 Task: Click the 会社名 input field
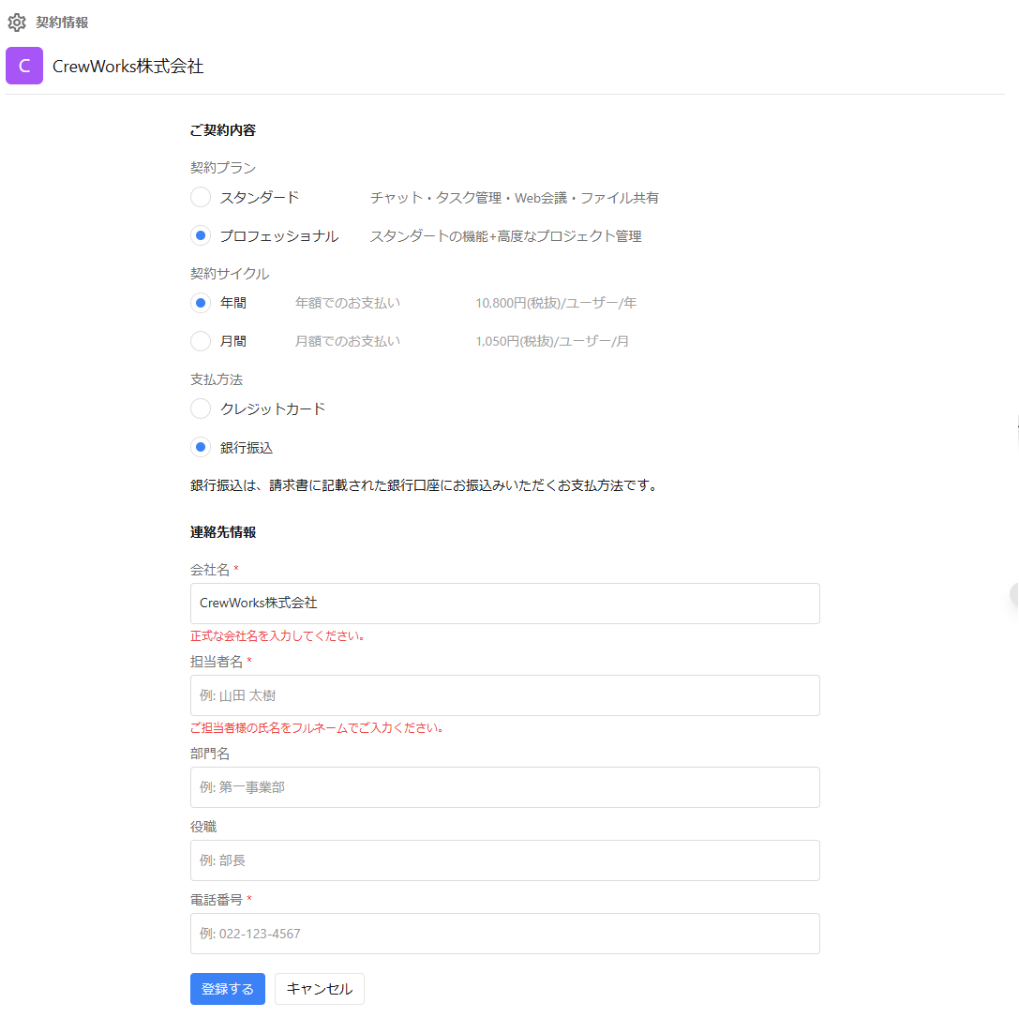[504, 603]
